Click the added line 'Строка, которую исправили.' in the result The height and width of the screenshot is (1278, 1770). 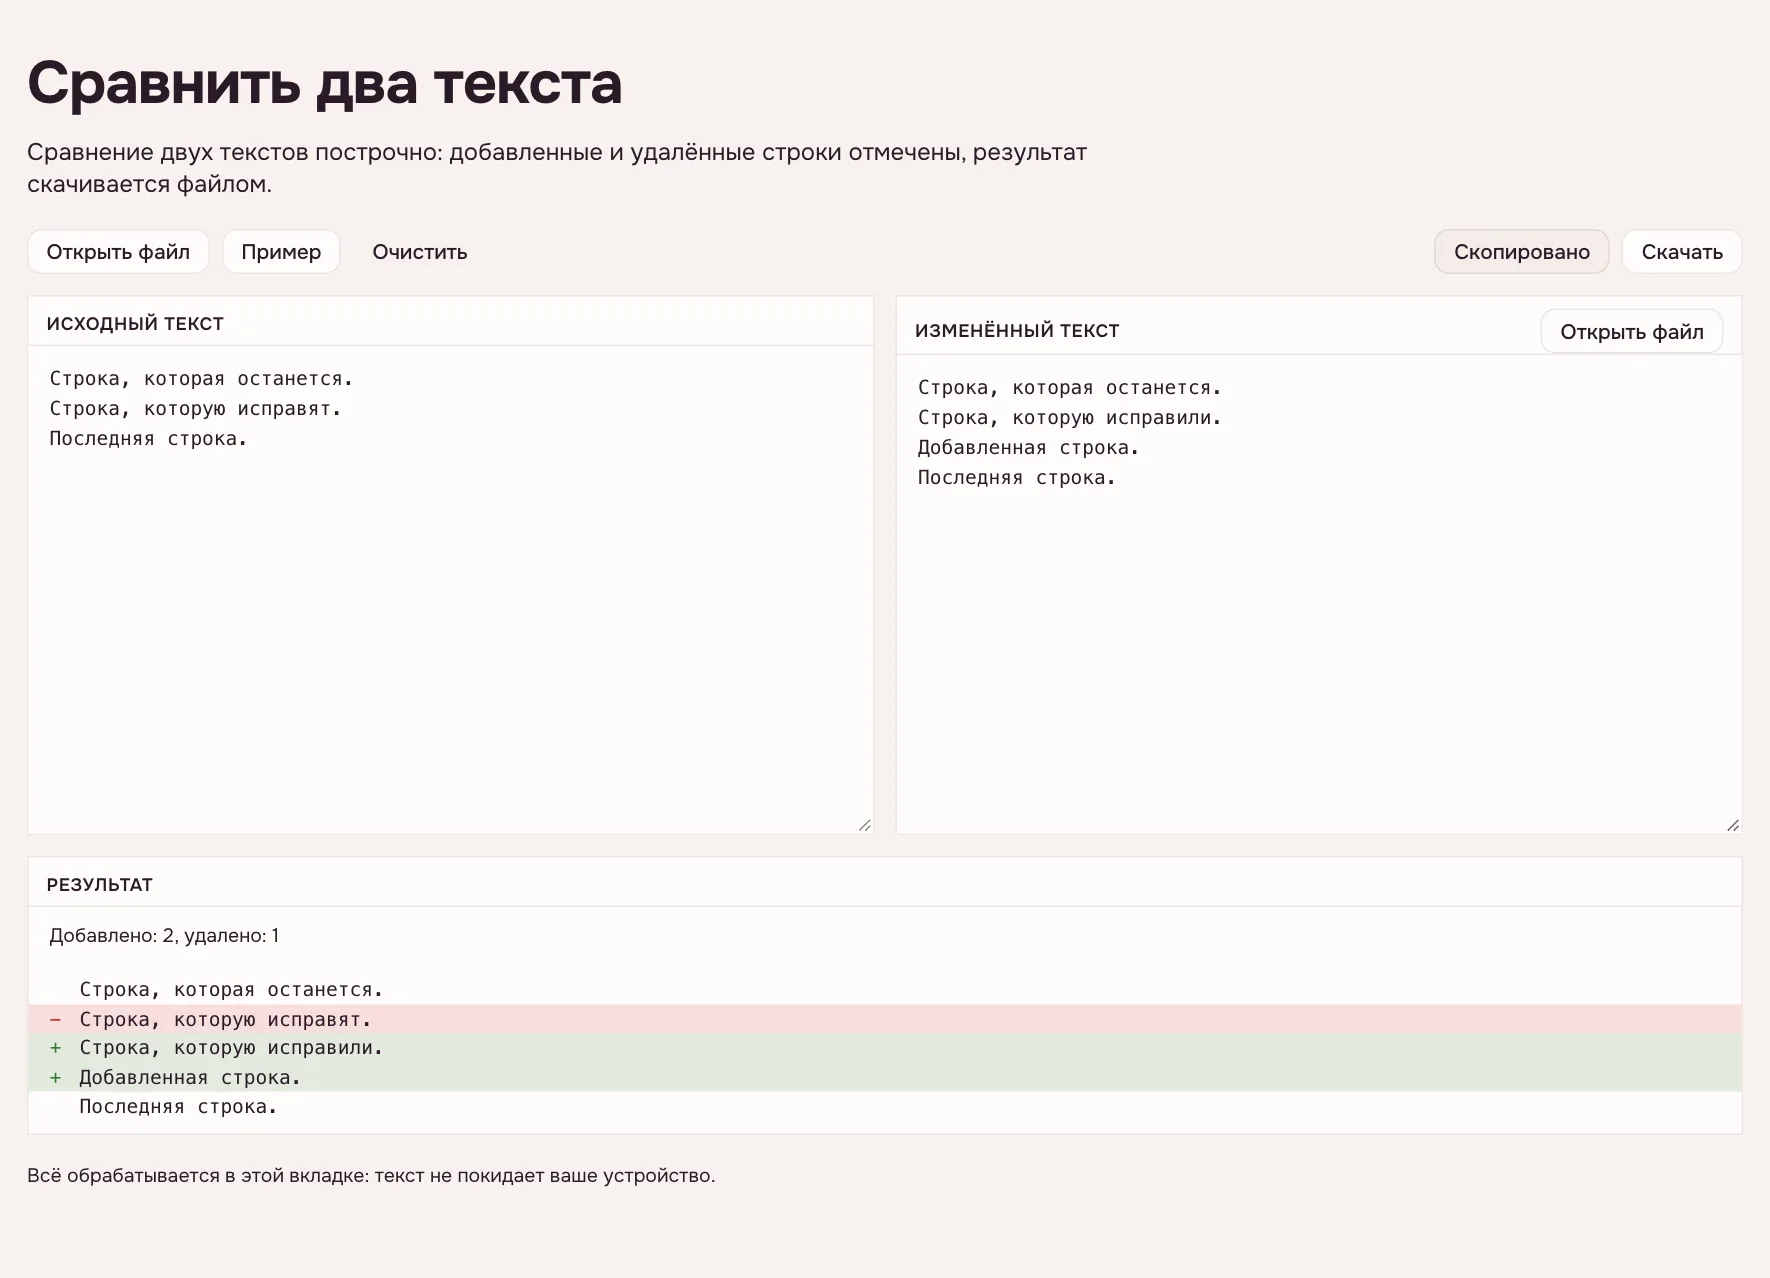pos(885,1048)
